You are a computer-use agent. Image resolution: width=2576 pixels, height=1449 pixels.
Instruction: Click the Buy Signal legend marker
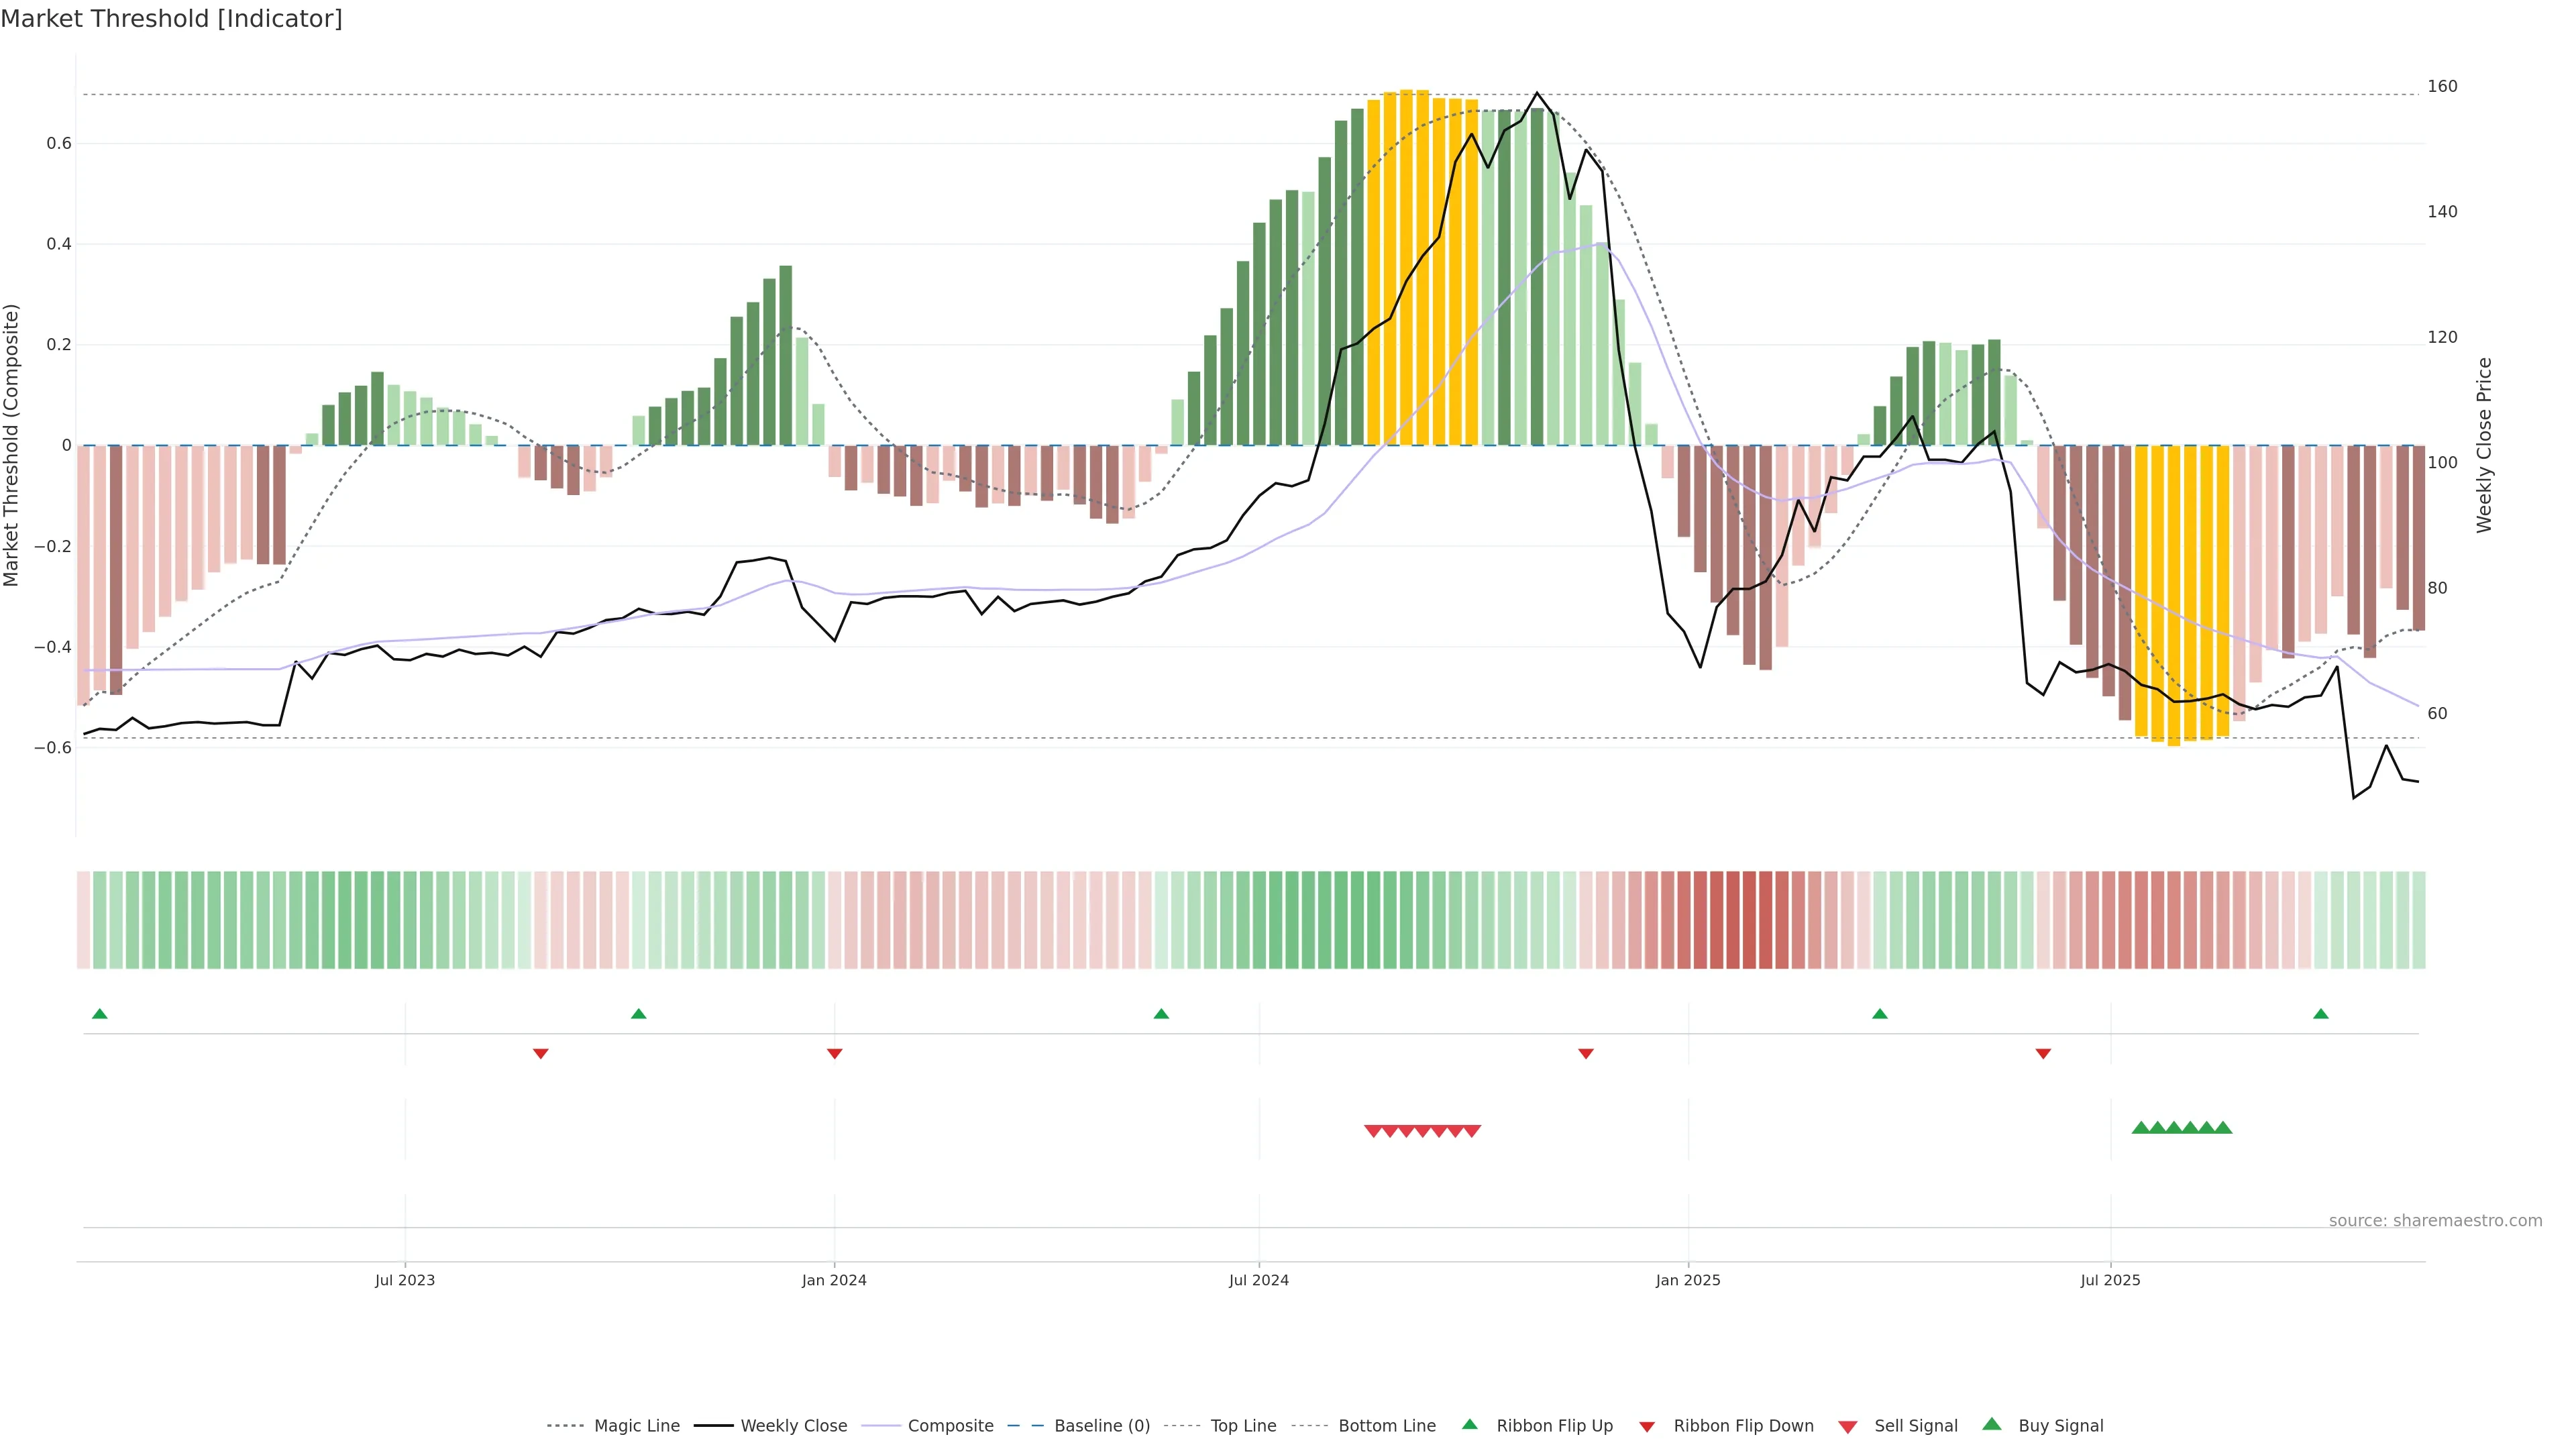[x=1991, y=1424]
